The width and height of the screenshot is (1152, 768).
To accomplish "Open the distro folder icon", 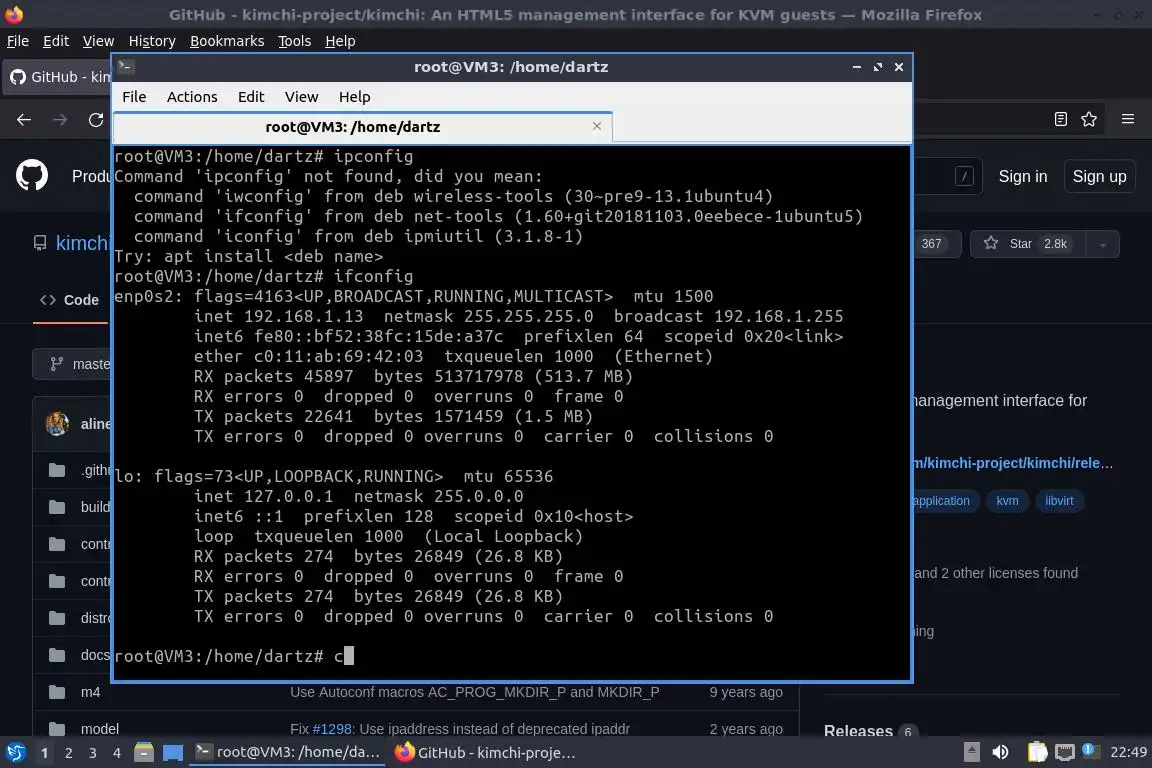I will coord(57,618).
